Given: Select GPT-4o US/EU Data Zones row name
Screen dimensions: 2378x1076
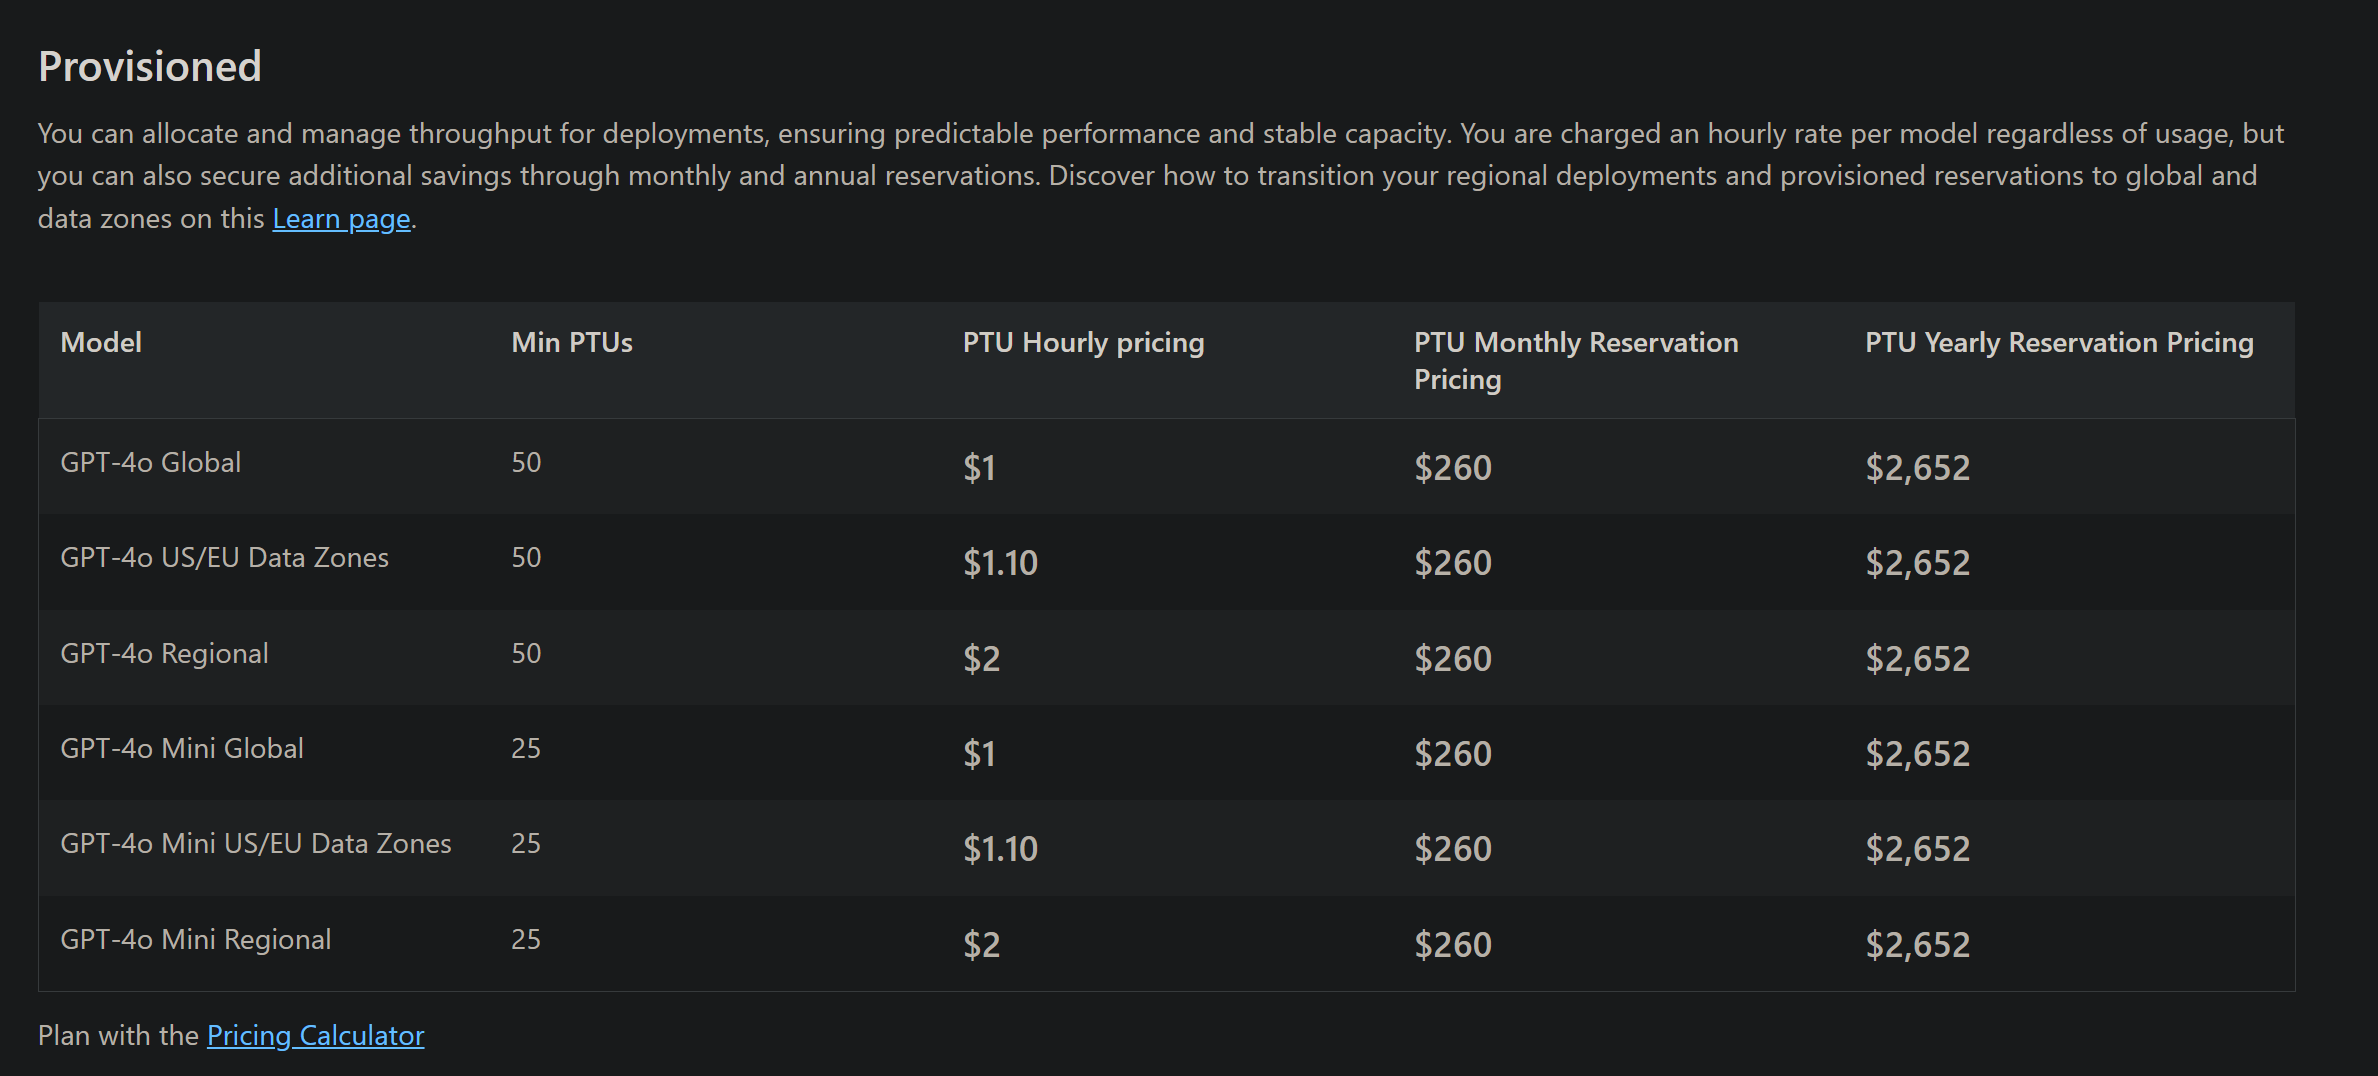Looking at the screenshot, I should [225, 557].
